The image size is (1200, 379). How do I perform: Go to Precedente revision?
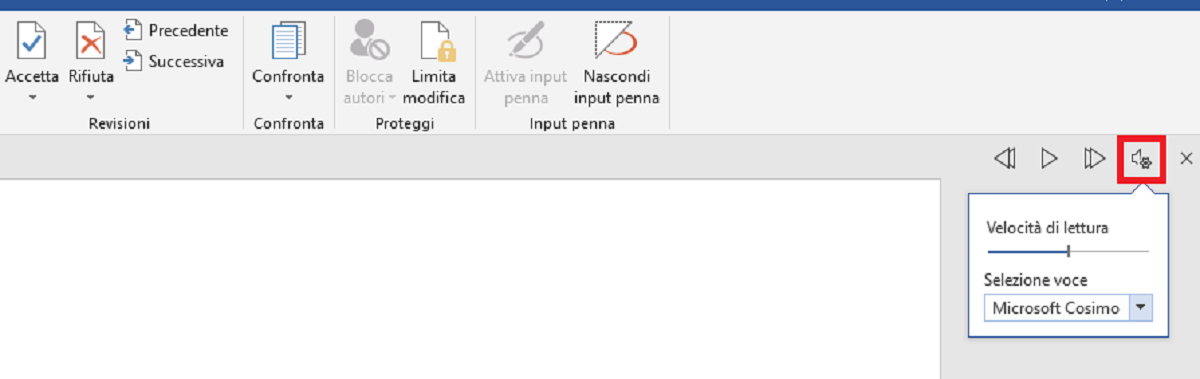point(176,31)
